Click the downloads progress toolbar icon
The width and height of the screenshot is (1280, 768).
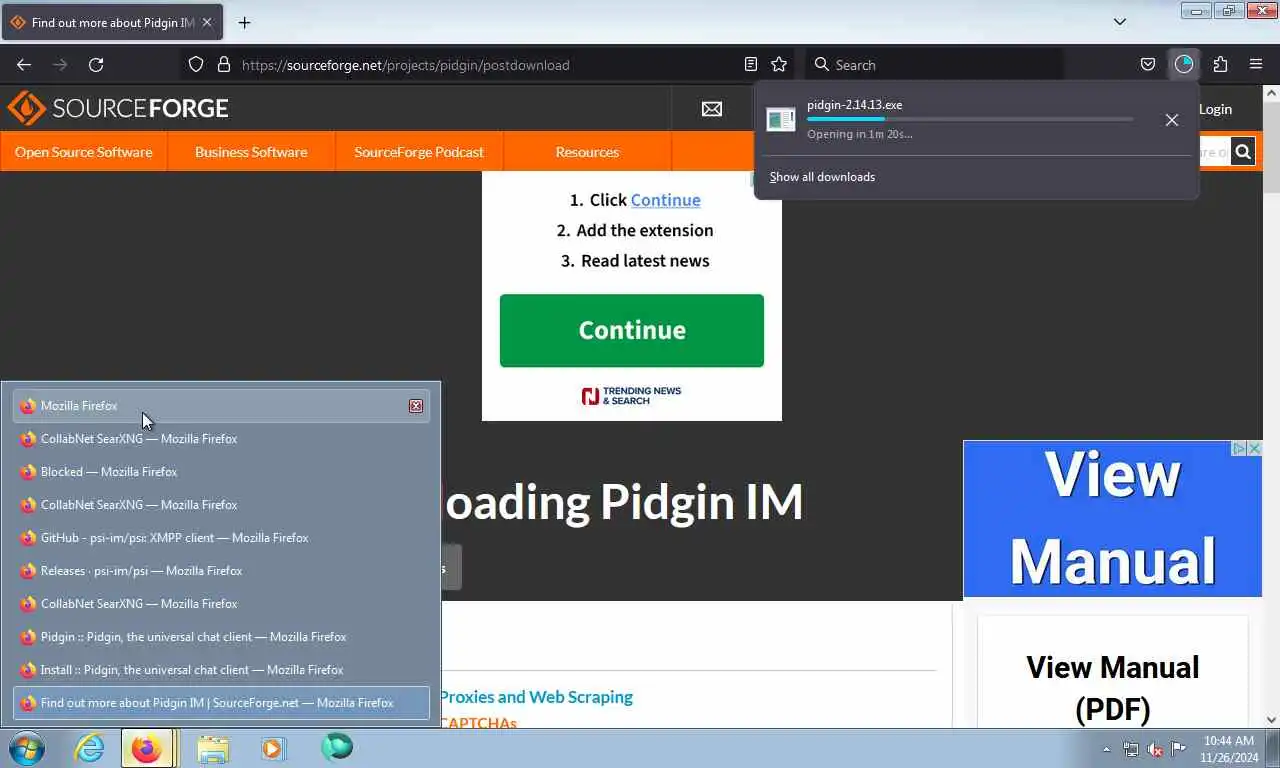tap(1184, 65)
